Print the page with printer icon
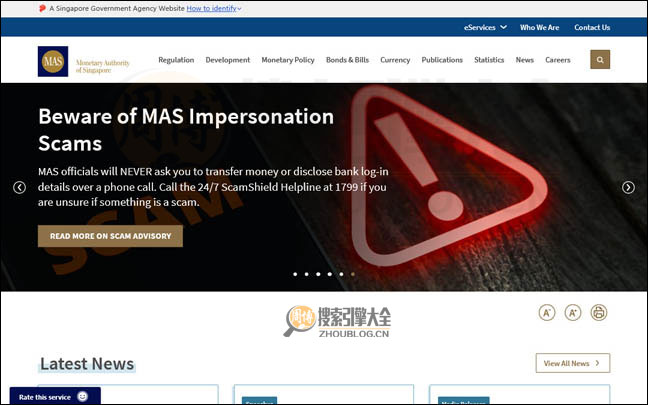 click(x=599, y=312)
